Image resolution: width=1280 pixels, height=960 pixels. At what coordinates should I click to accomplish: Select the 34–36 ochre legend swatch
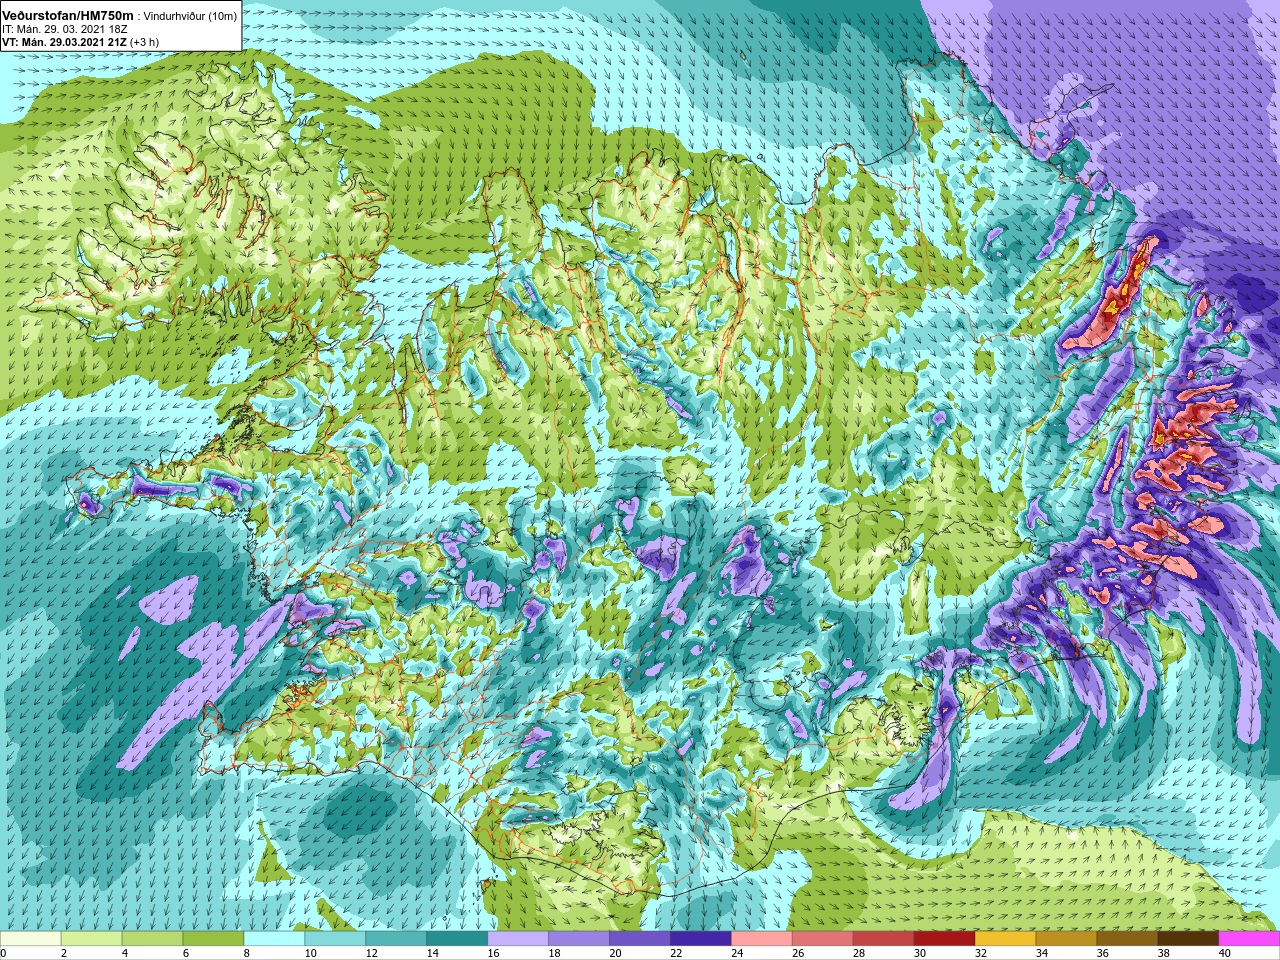[1067, 938]
